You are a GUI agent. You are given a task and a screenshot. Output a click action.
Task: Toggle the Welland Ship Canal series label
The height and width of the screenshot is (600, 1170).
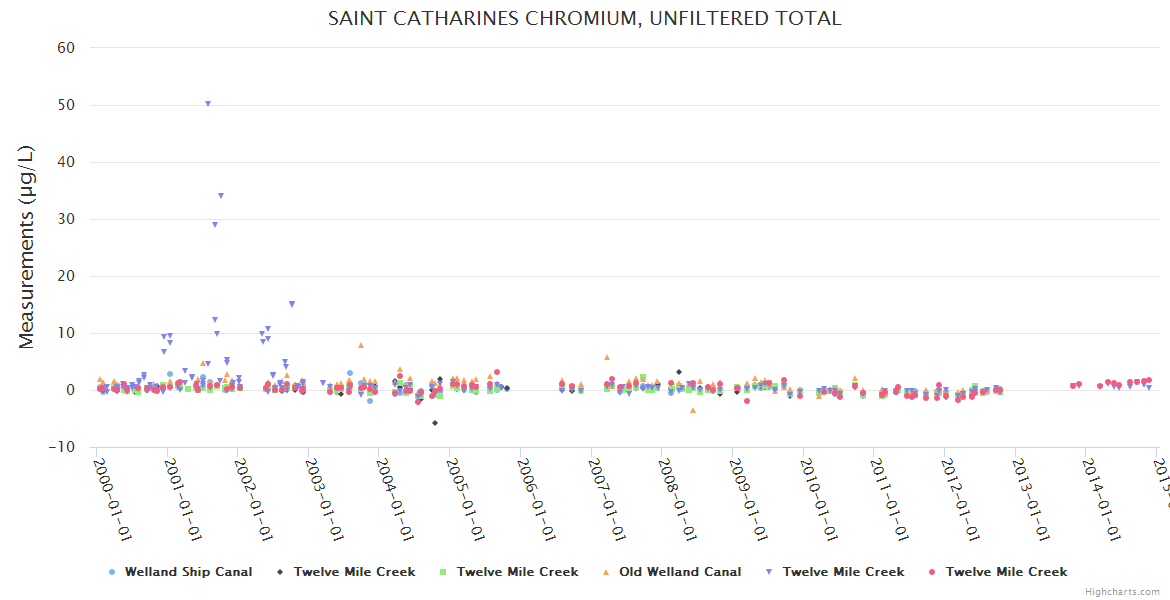tap(188, 572)
